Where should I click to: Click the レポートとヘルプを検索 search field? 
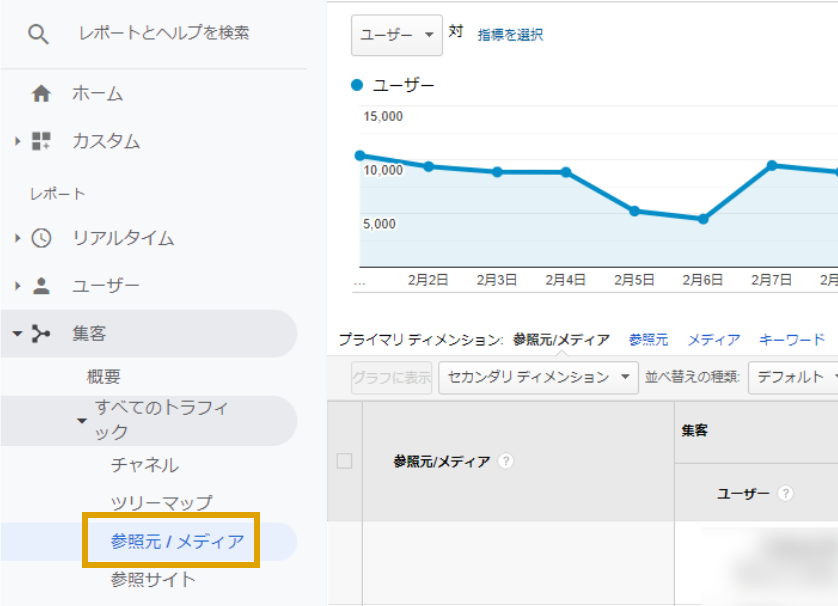[x=164, y=34]
